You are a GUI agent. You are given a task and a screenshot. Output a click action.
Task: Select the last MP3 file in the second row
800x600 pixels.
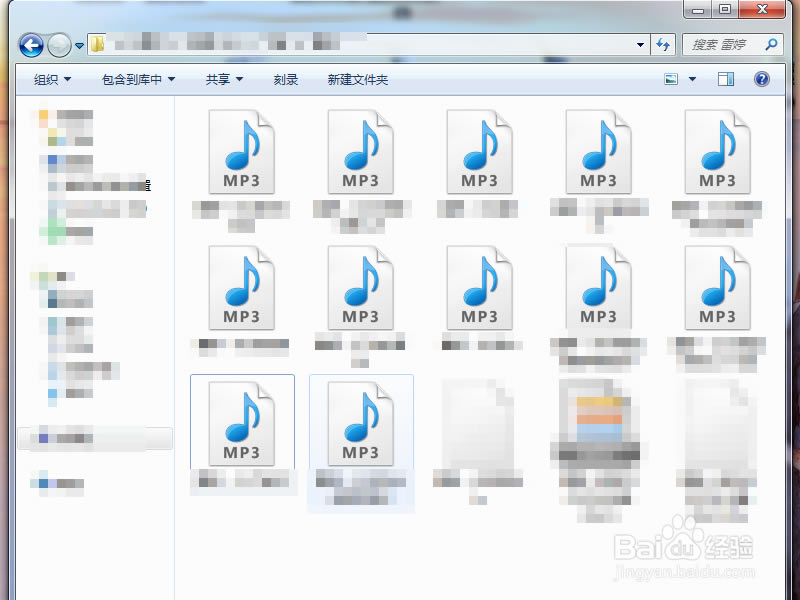click(717, 288)
